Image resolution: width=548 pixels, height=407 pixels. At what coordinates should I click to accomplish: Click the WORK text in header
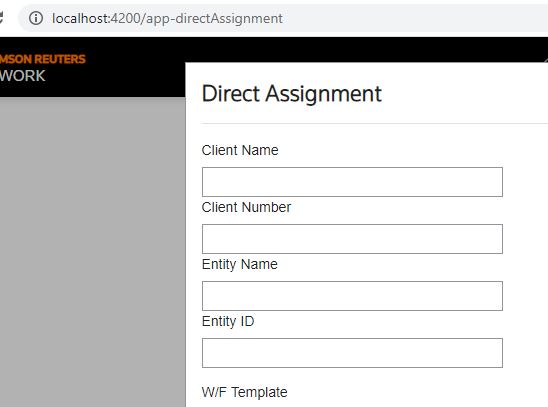point(23,76)
